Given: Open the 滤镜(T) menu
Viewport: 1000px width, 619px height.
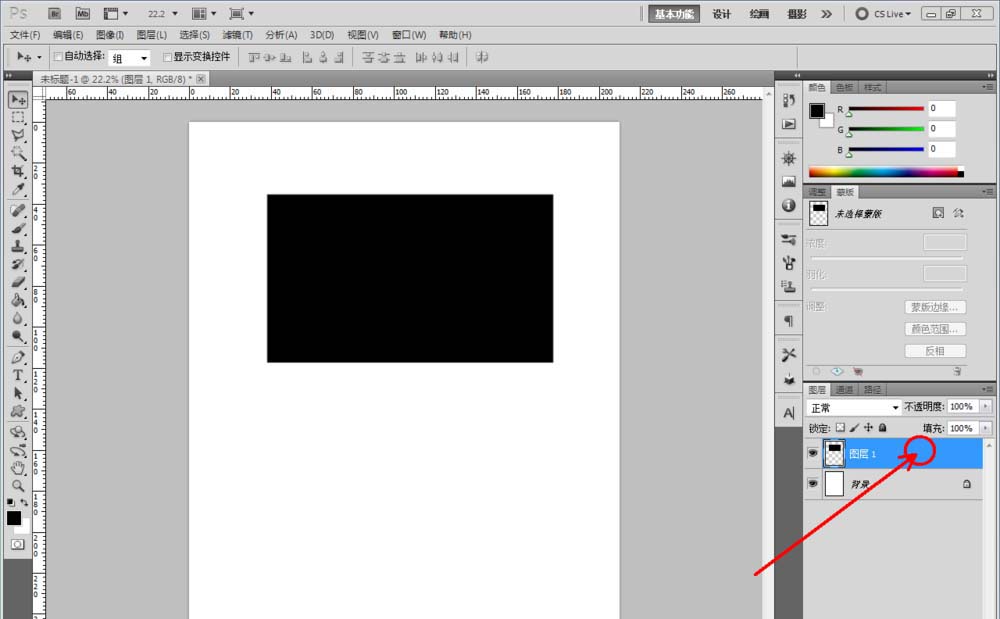Looking at the screenshot, I should click(x=237, y=35).
